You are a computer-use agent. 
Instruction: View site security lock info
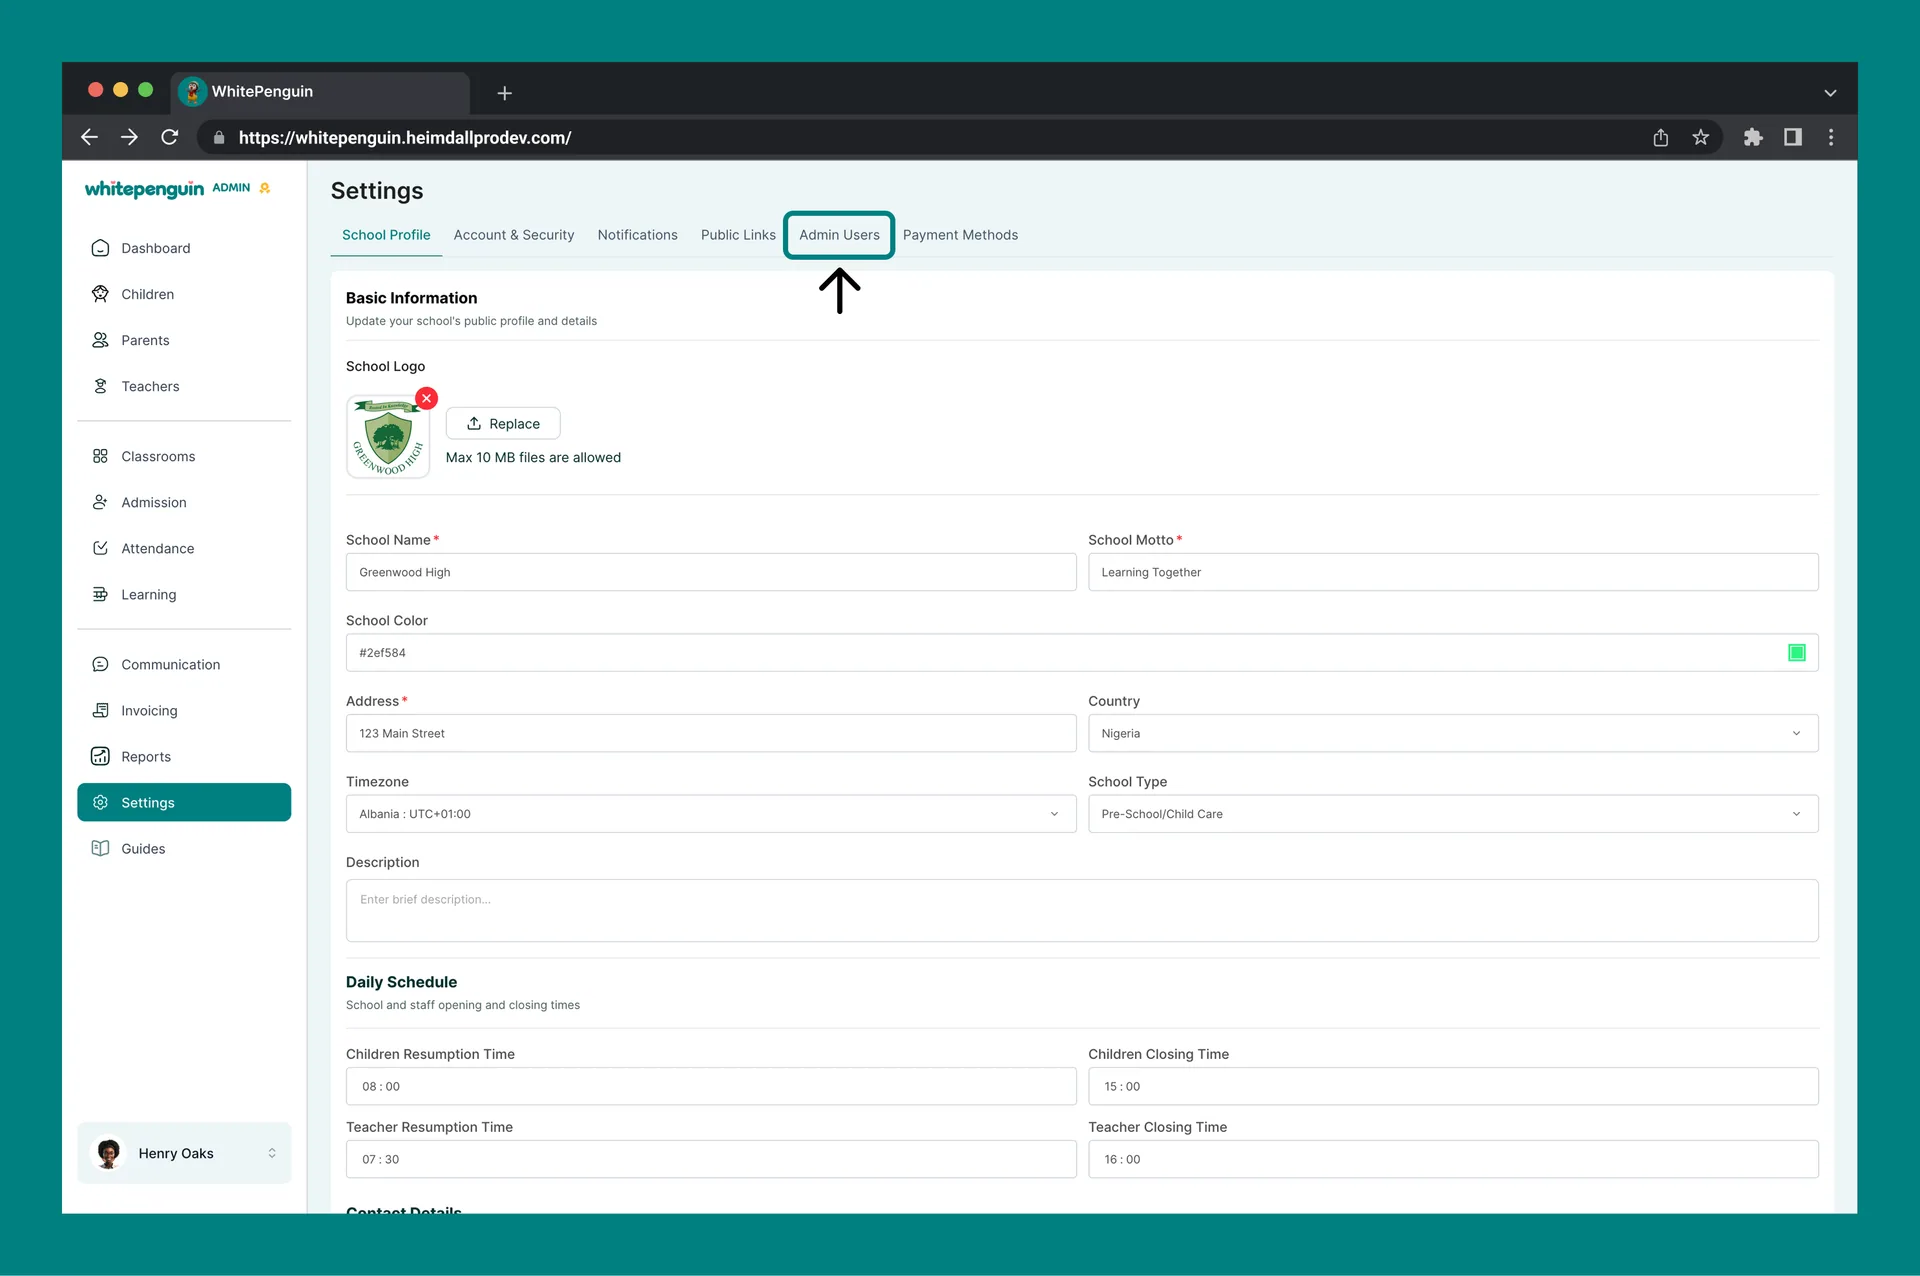[219, 138]
